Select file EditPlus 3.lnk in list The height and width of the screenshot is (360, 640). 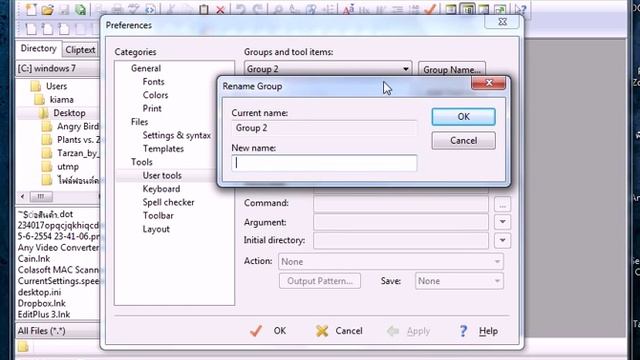click(44, 314)
